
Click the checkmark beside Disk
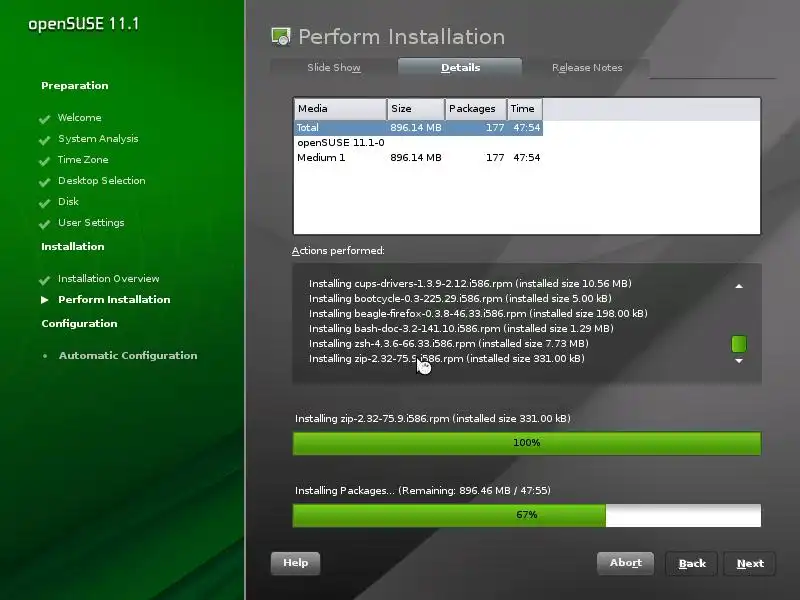pos(45,203)
